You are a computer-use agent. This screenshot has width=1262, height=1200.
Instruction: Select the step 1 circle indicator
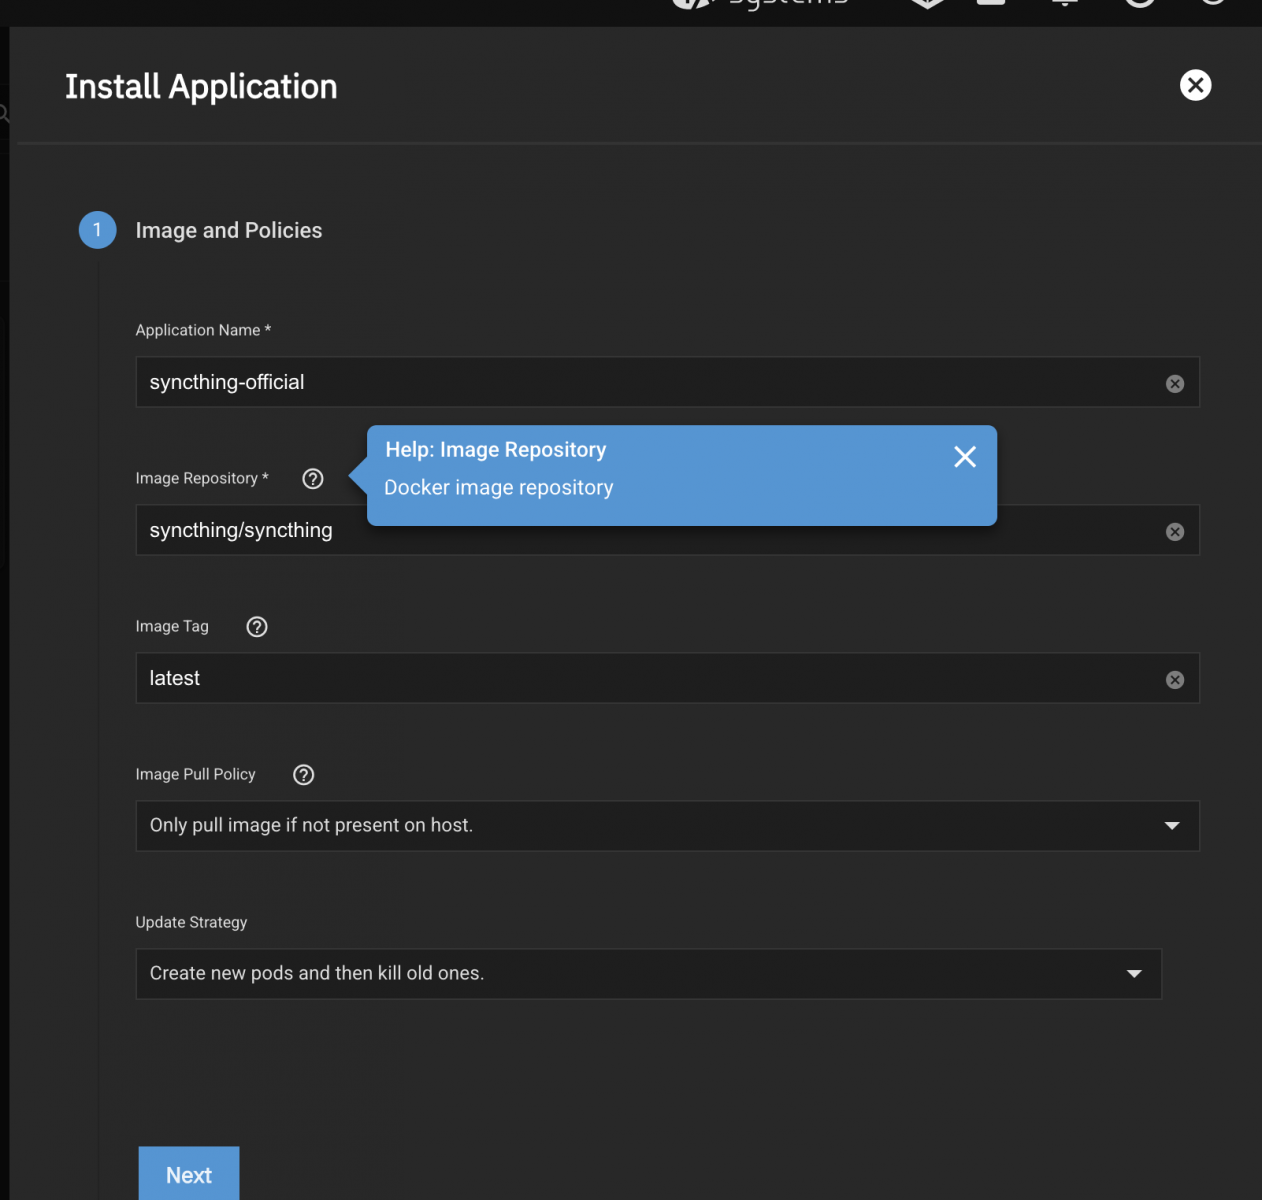[x=97, y=230]
